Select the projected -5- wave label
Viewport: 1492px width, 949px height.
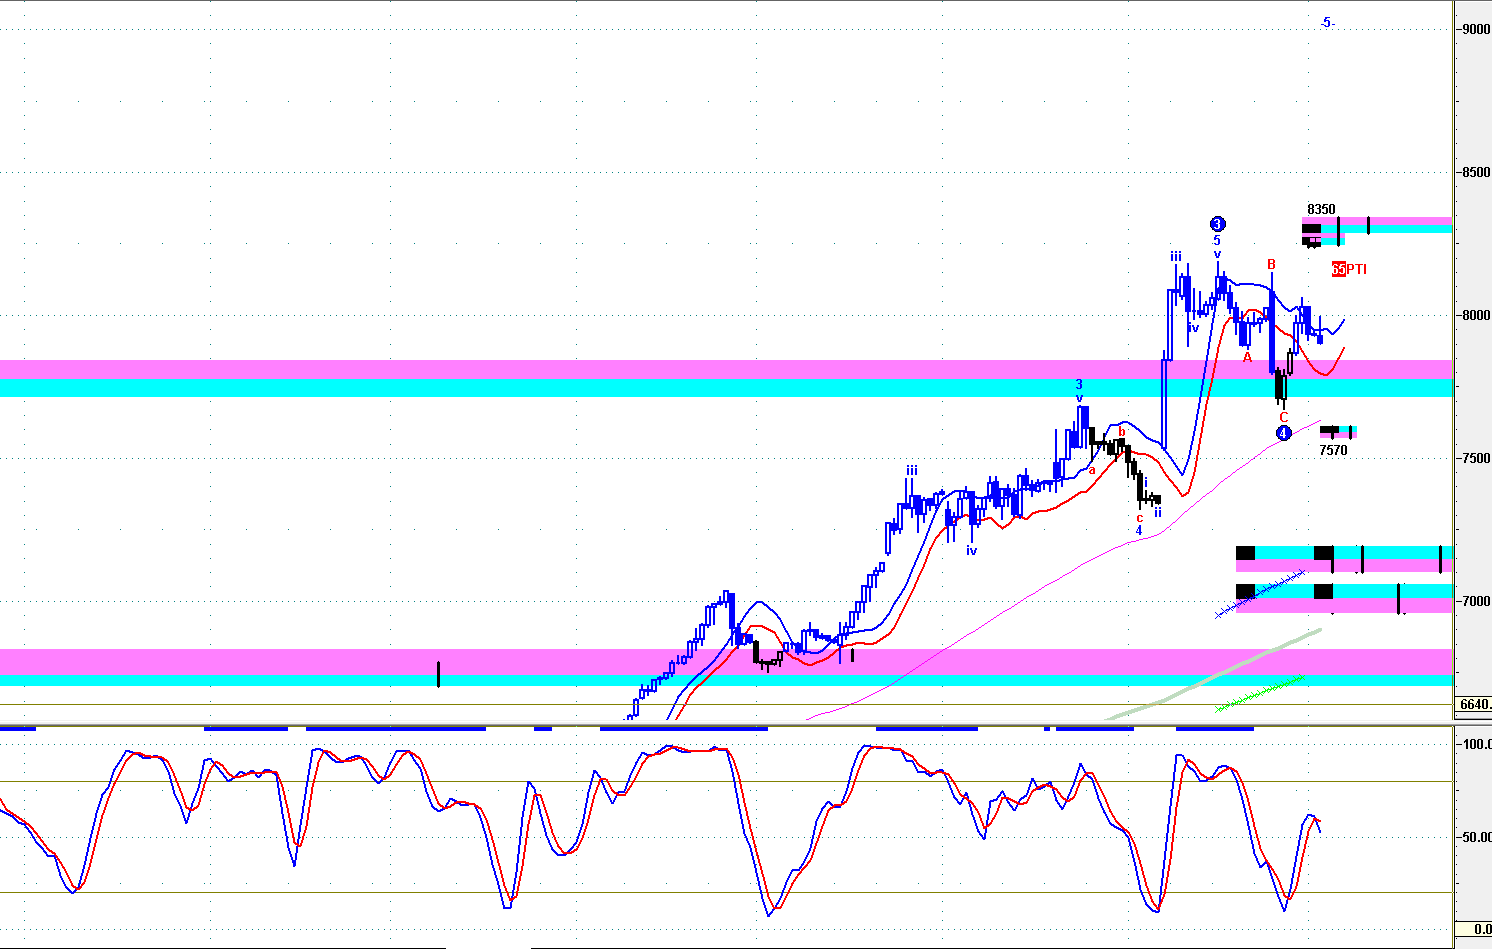click(1327, 22)
